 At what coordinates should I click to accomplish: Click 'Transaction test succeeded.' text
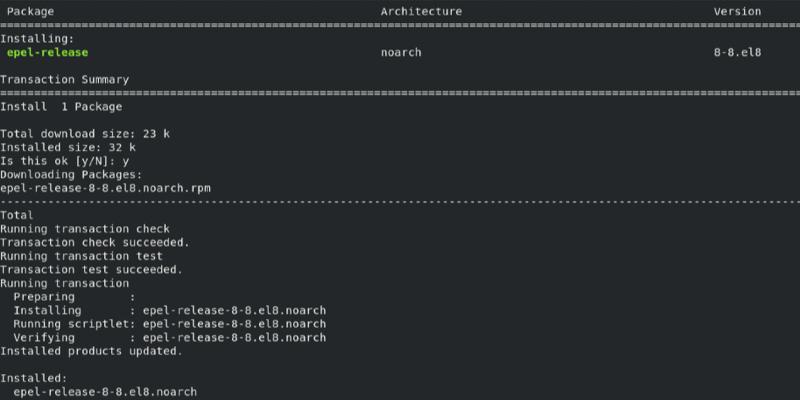click(x=91, y=269)
